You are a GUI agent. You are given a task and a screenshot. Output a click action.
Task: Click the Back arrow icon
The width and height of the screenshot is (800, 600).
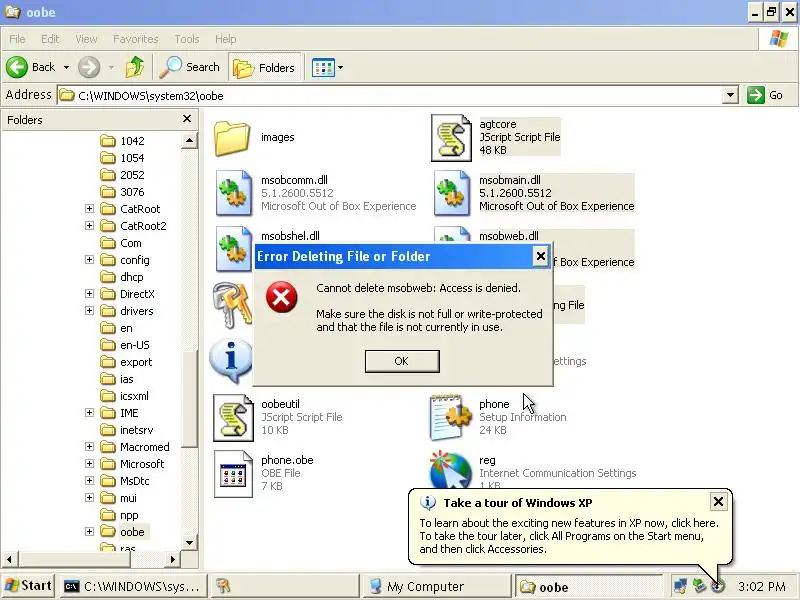pyautogui.click(x=16, y=67)
